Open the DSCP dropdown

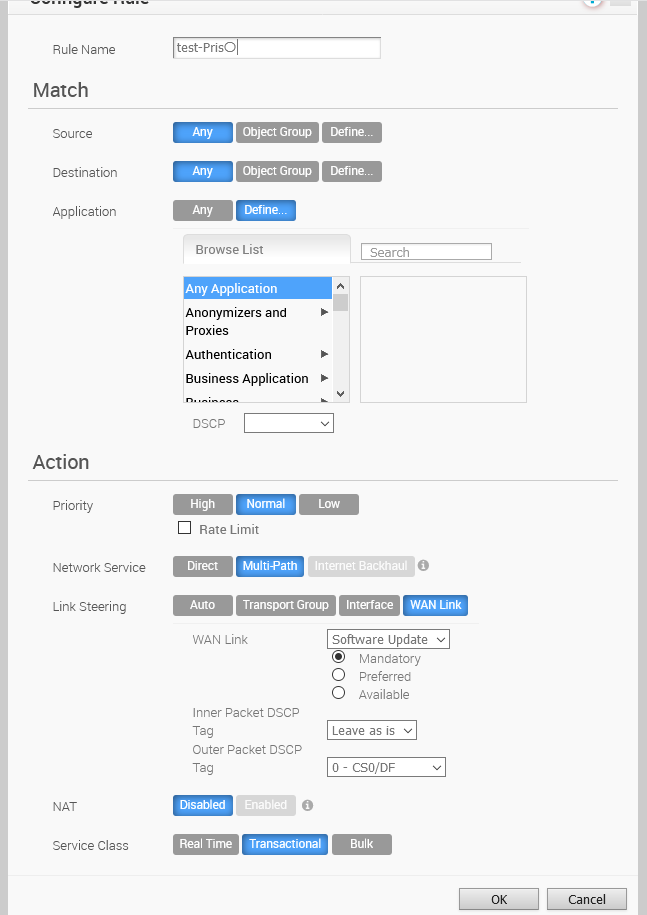click(x=289, y=424)
